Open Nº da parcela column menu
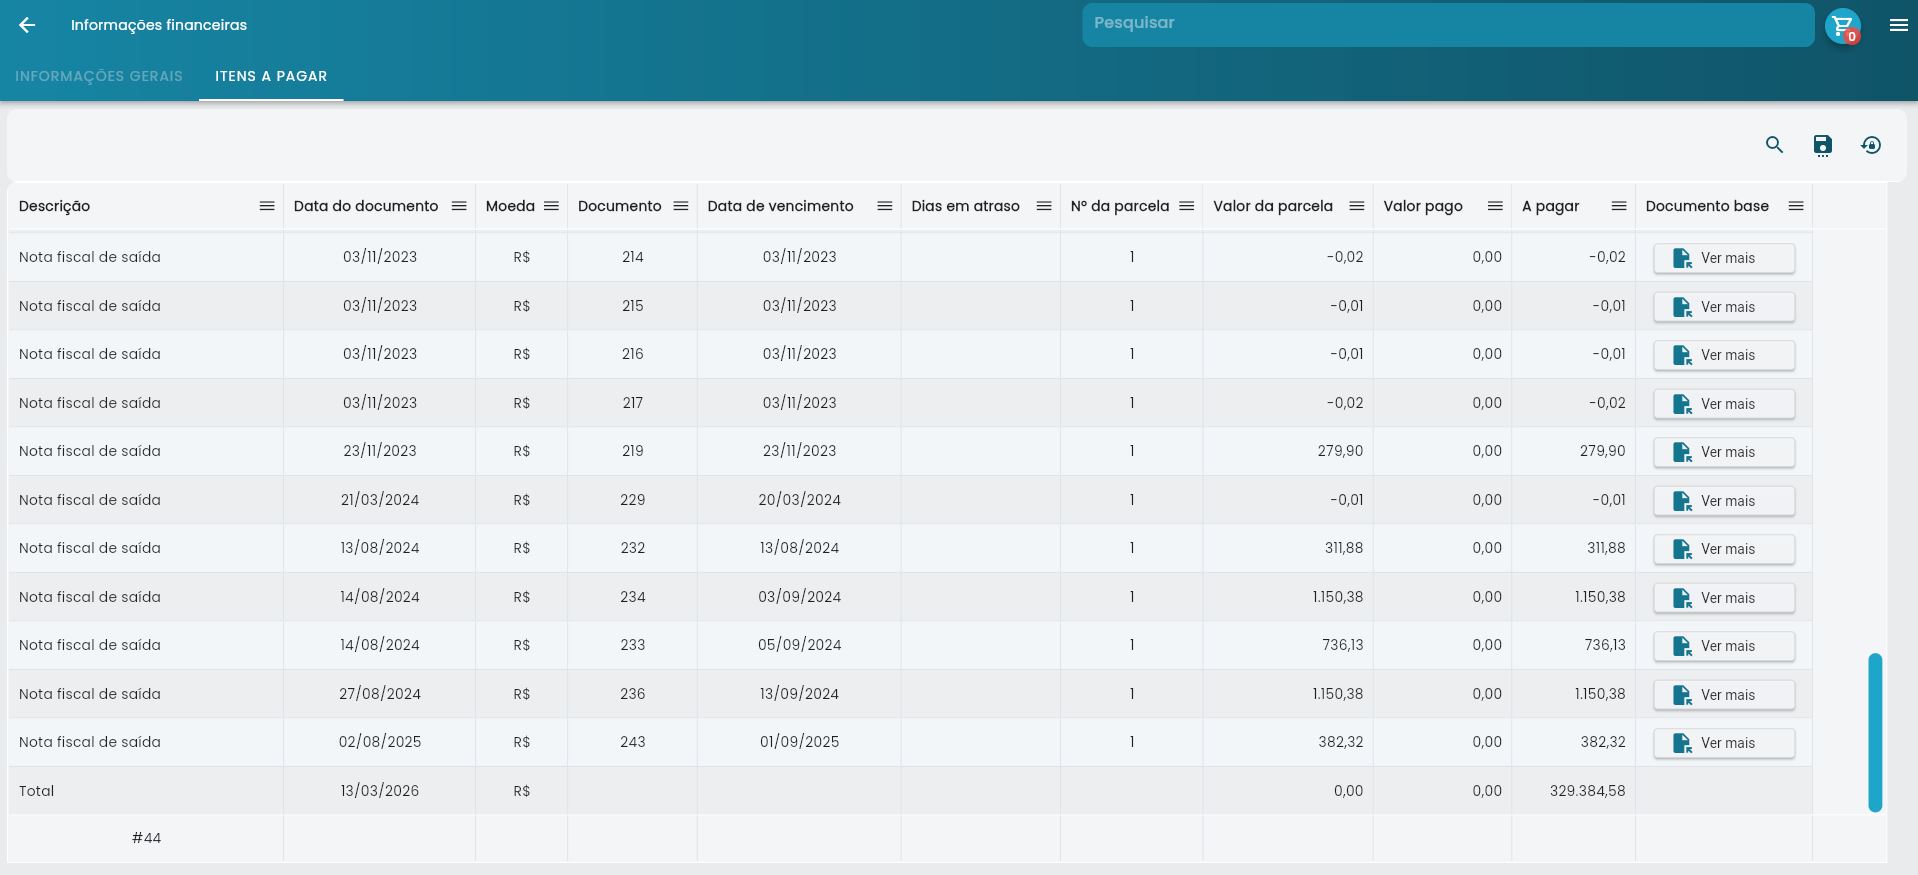The height and width of the screenshot is (875, 1918). (1187, 206)
